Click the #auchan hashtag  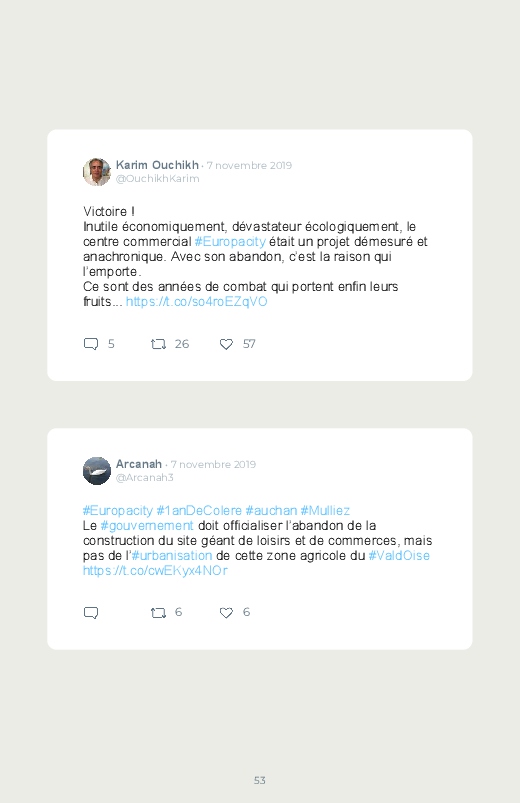(x=271, y=511)
